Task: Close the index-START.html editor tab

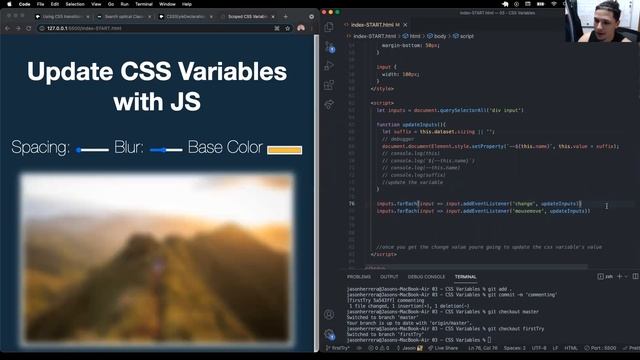Action: point(405,25)
